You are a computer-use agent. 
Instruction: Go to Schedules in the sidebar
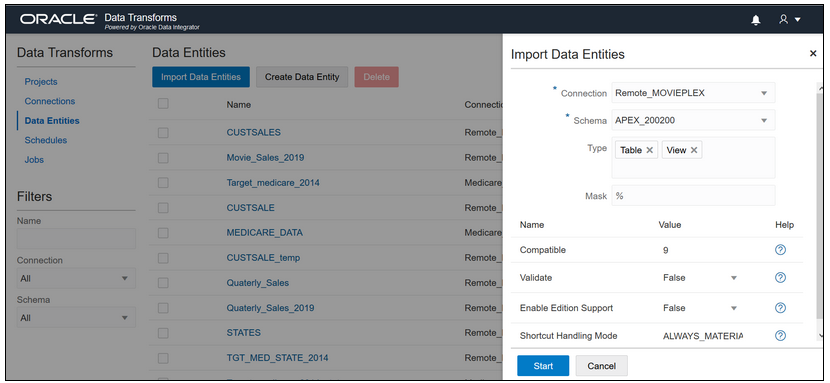point(46,140)
